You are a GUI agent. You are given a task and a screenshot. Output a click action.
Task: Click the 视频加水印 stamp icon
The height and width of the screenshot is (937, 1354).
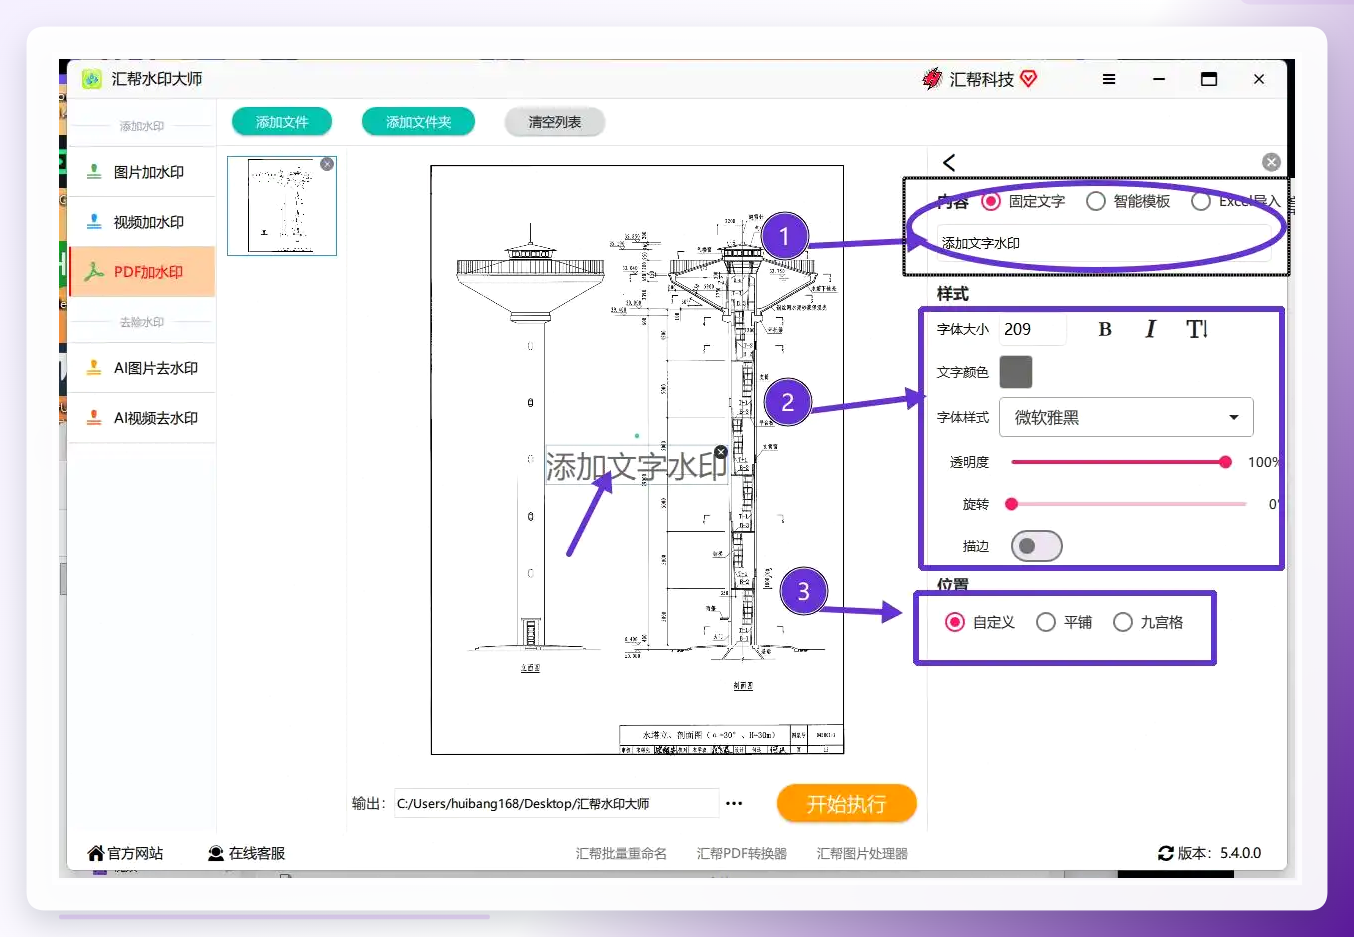(x=94, y=222)
